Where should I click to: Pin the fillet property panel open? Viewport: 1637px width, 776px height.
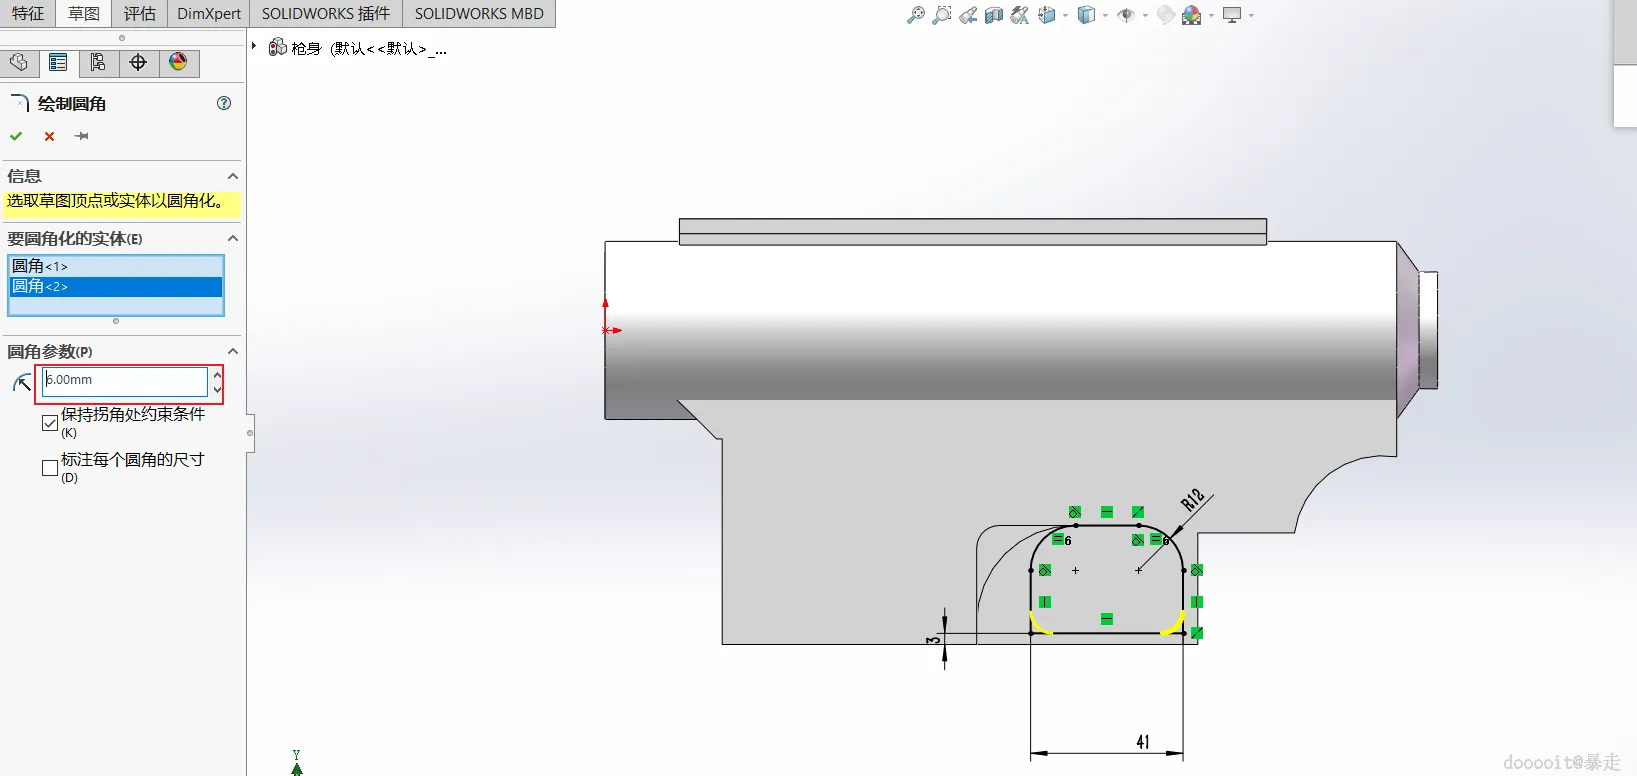coord(82,136)
